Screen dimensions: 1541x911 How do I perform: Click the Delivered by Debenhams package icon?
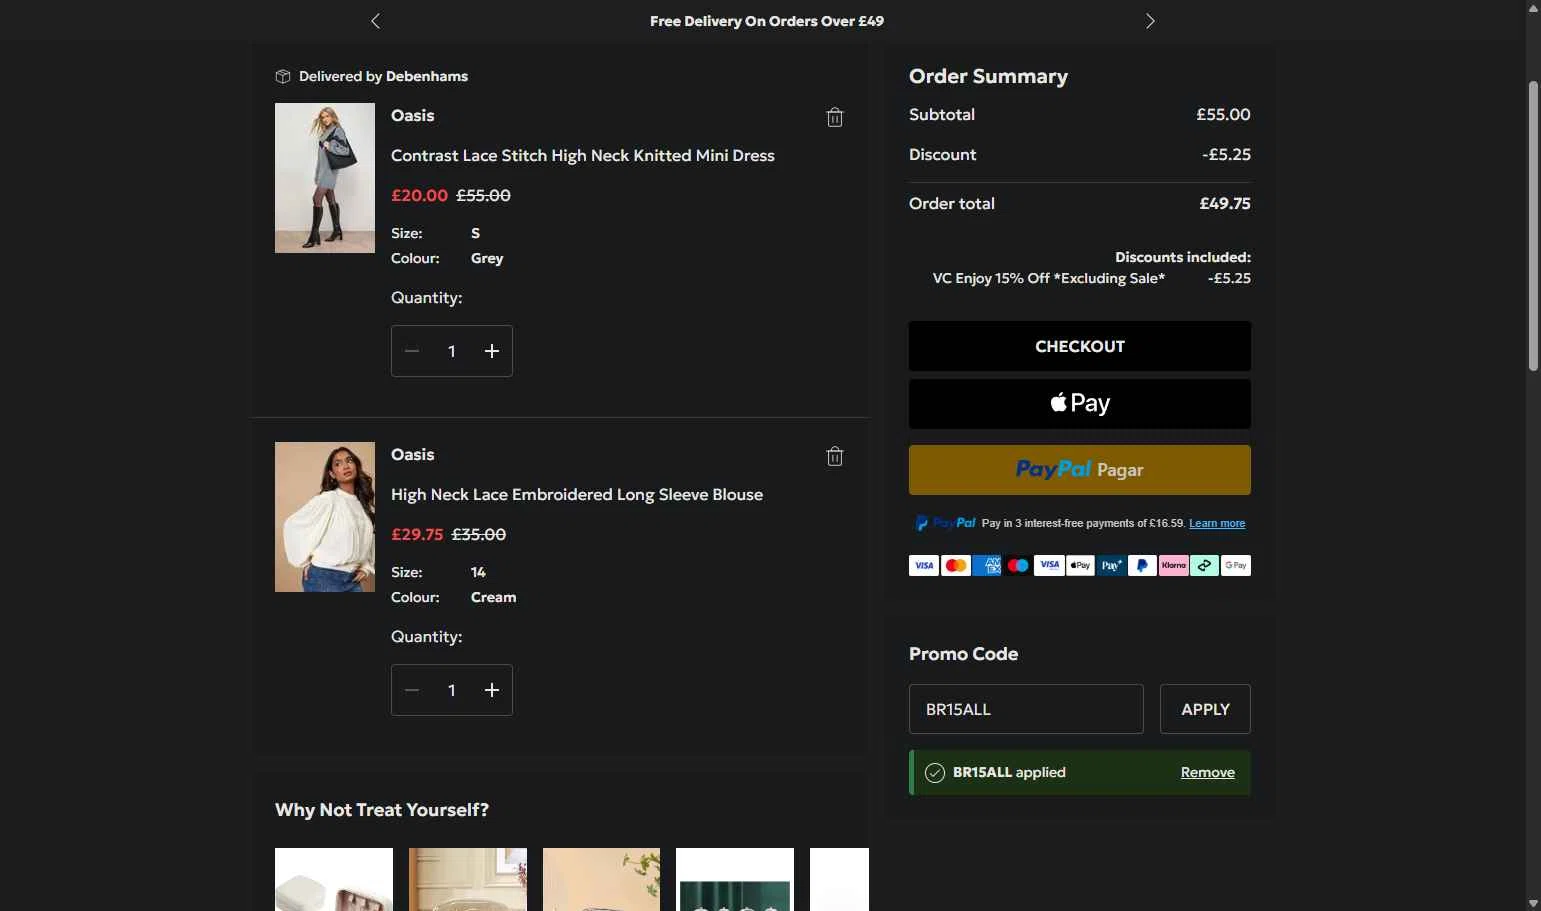[x=283, y=77]
